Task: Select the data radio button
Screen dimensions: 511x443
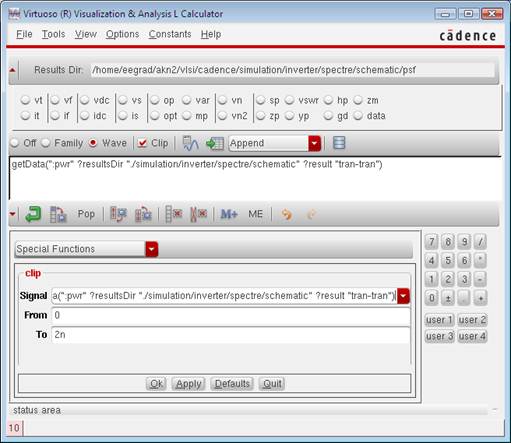Action: coord(358,116)
